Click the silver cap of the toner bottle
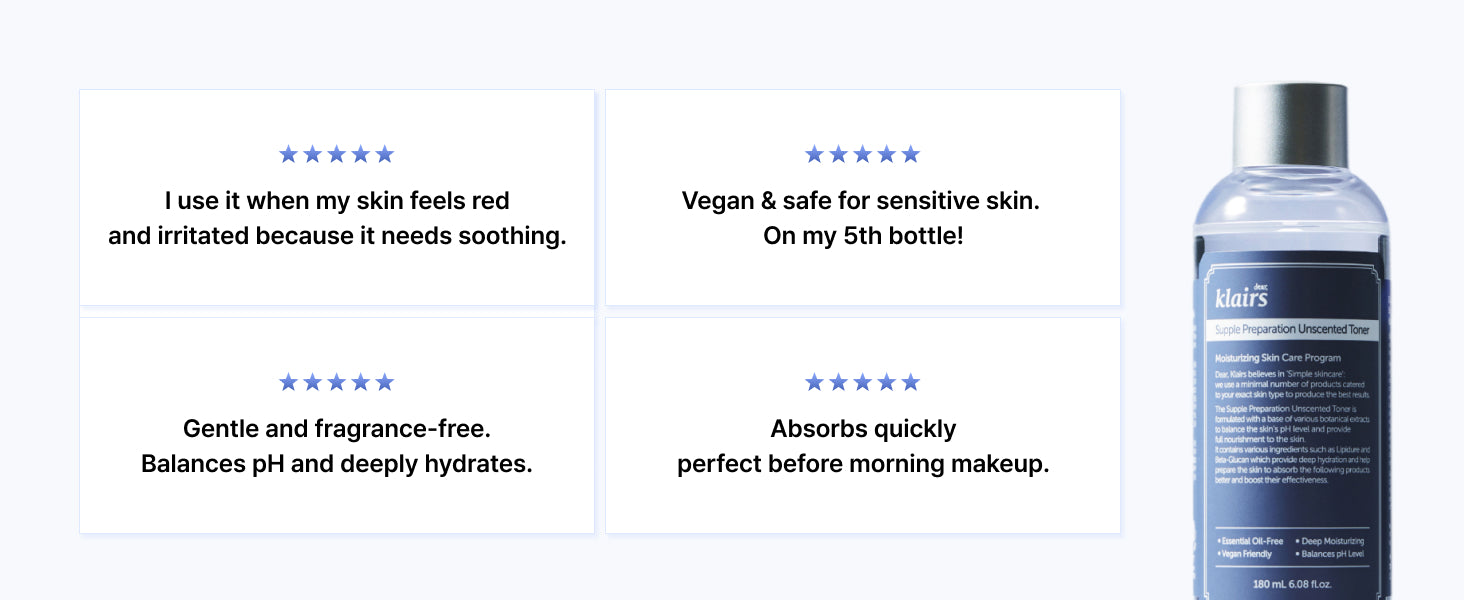 1290,125
